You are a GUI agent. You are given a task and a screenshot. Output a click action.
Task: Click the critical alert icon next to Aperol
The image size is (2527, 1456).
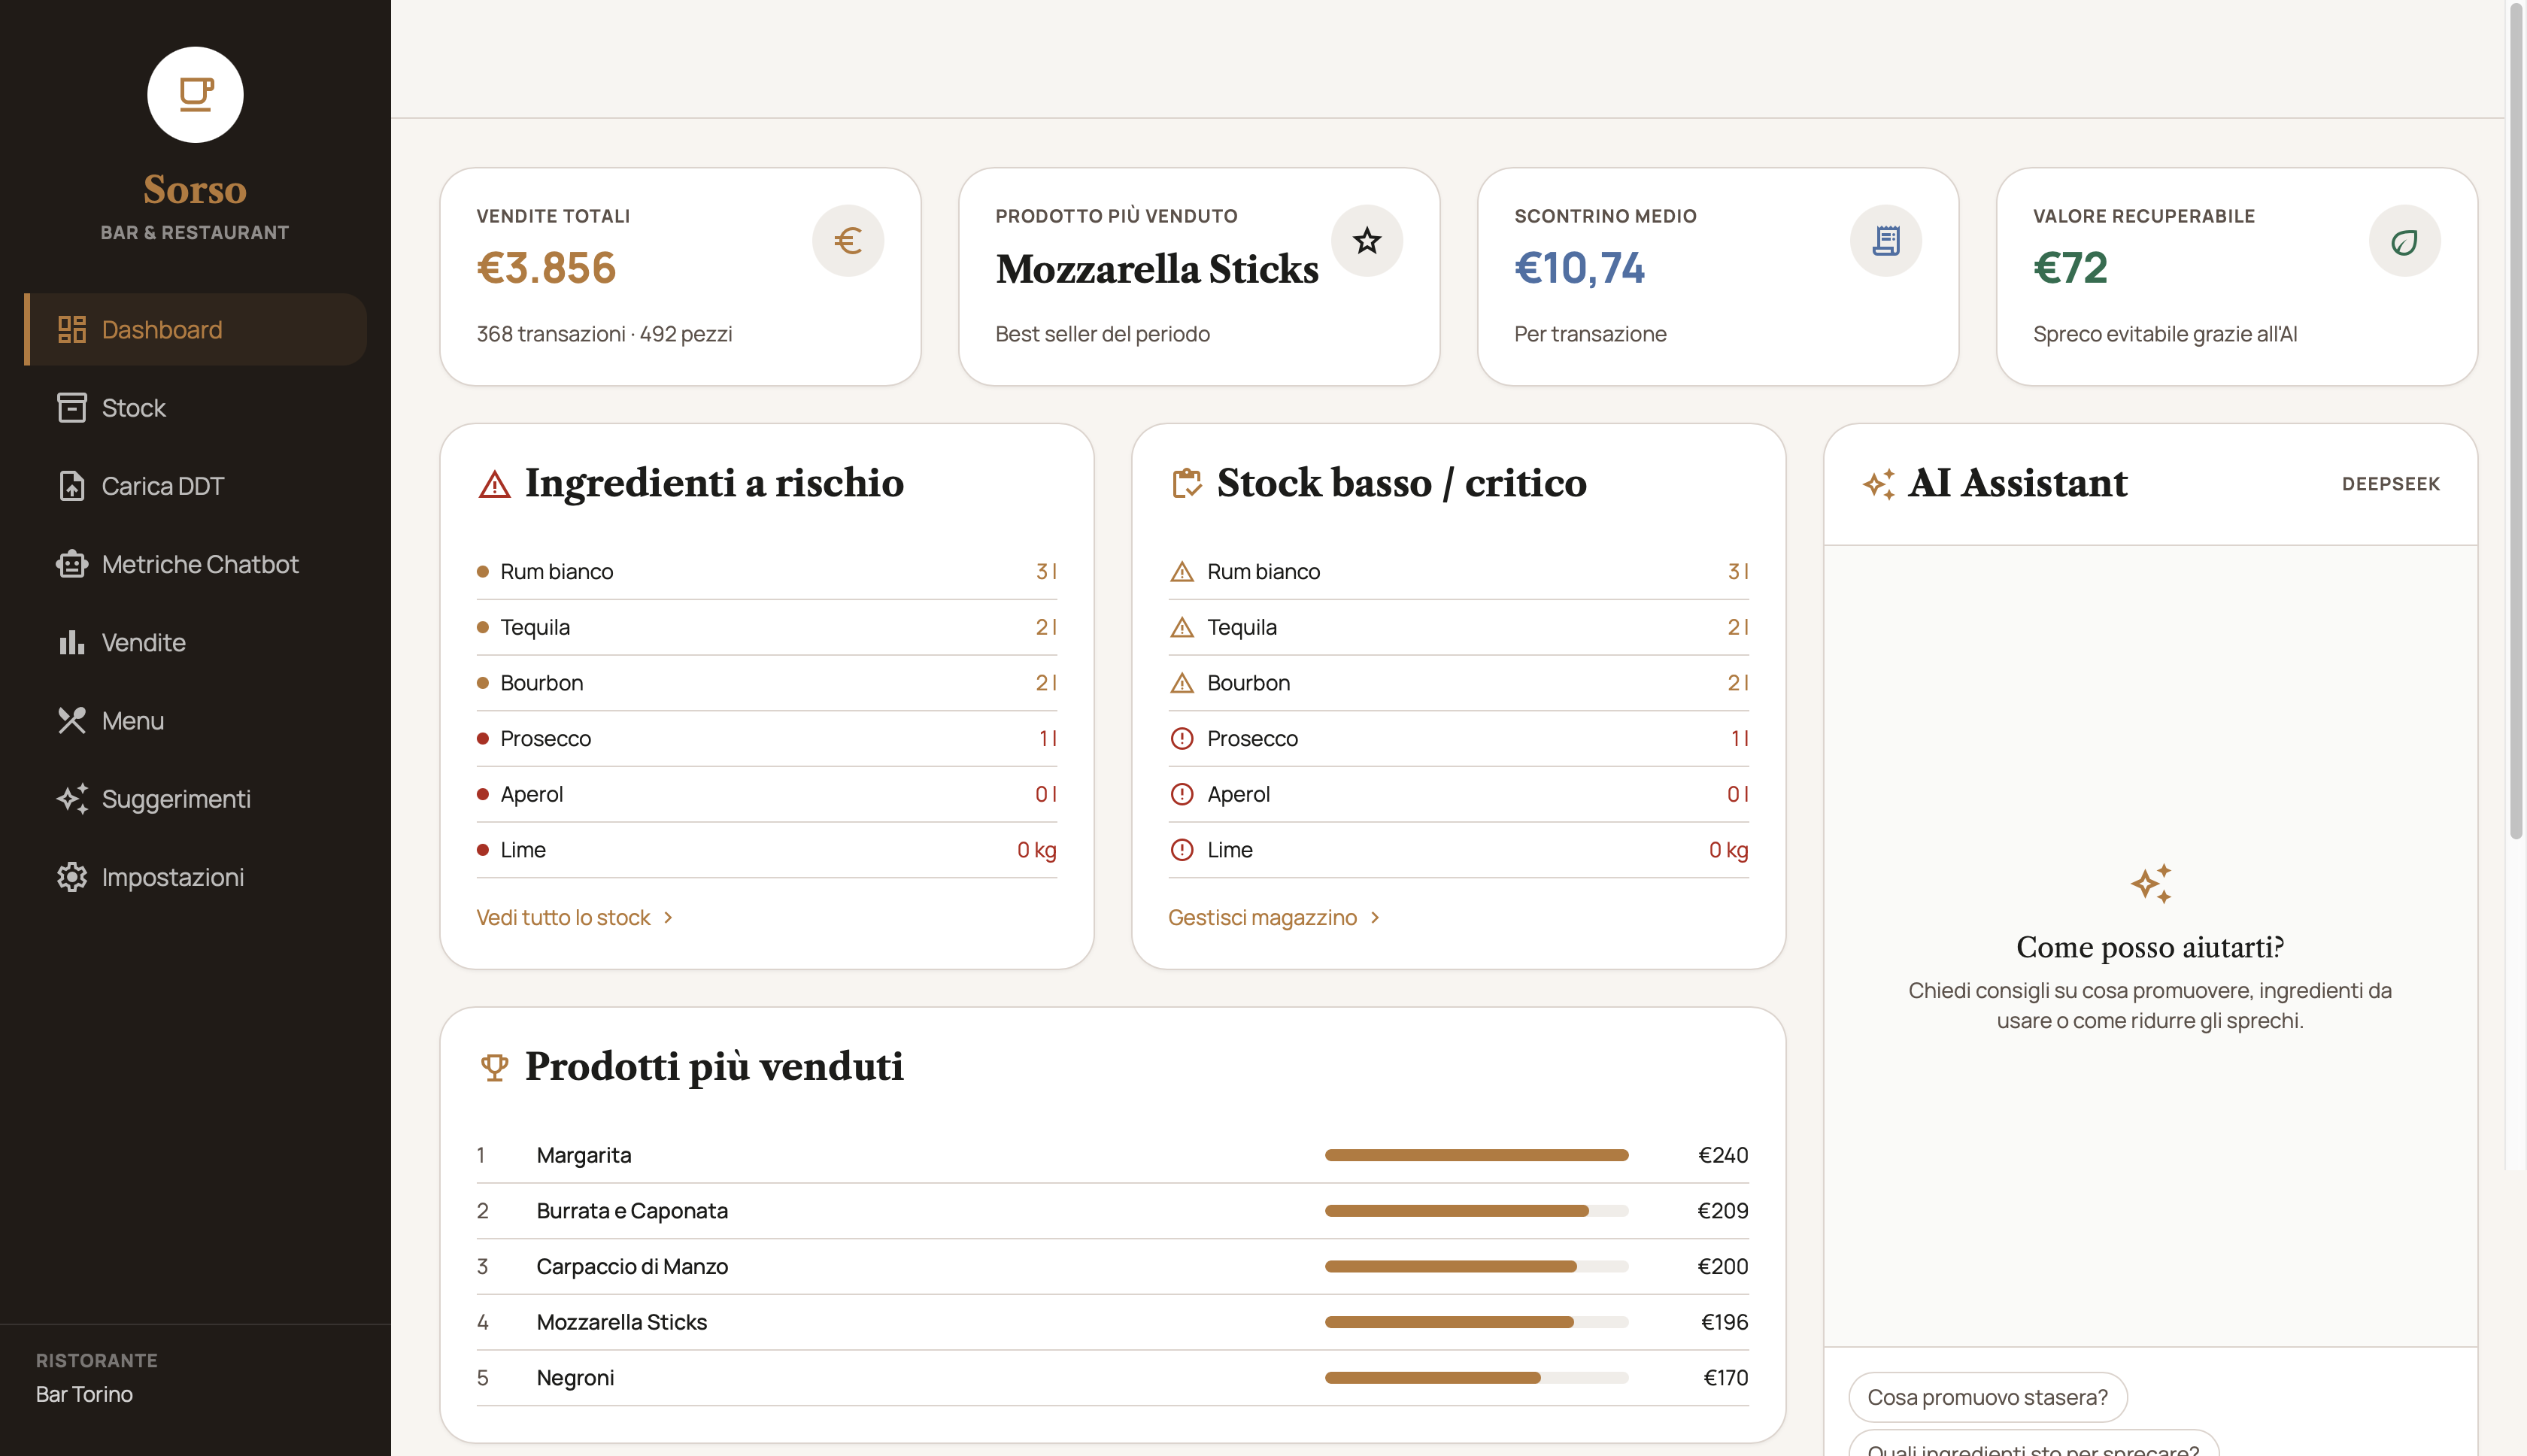1181,794
